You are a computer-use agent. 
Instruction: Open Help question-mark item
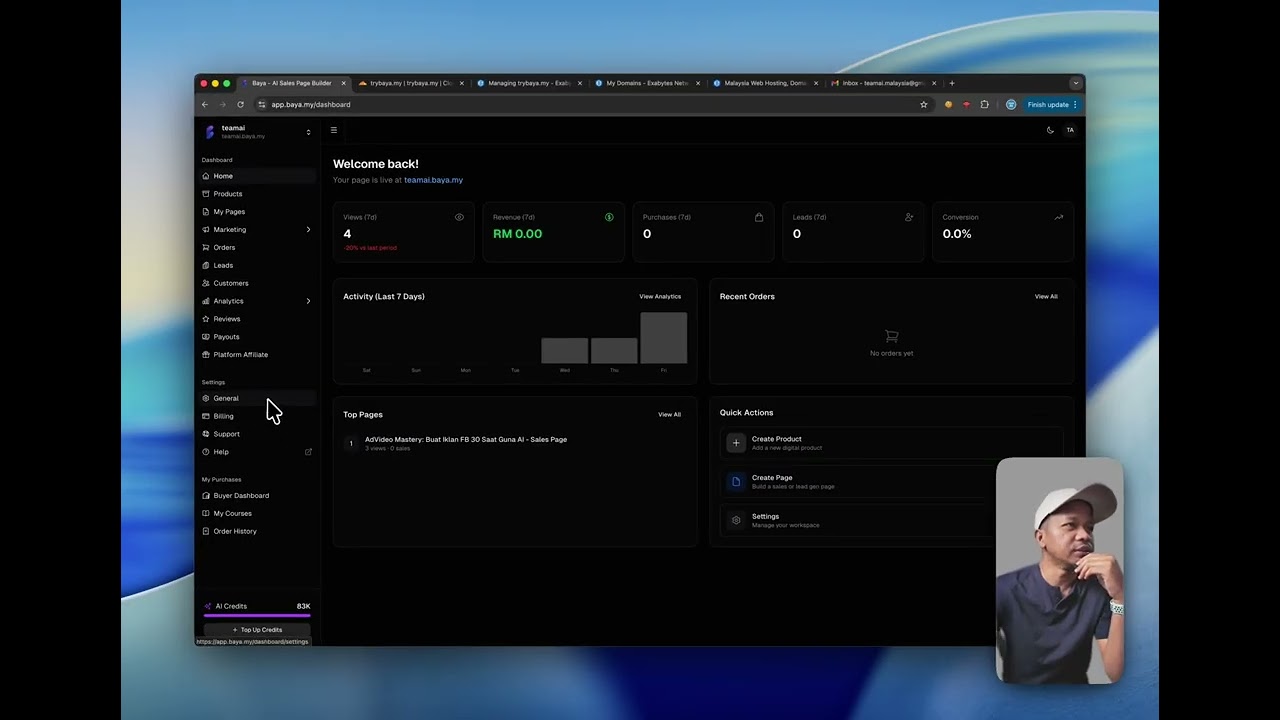[x=257, y=452]
